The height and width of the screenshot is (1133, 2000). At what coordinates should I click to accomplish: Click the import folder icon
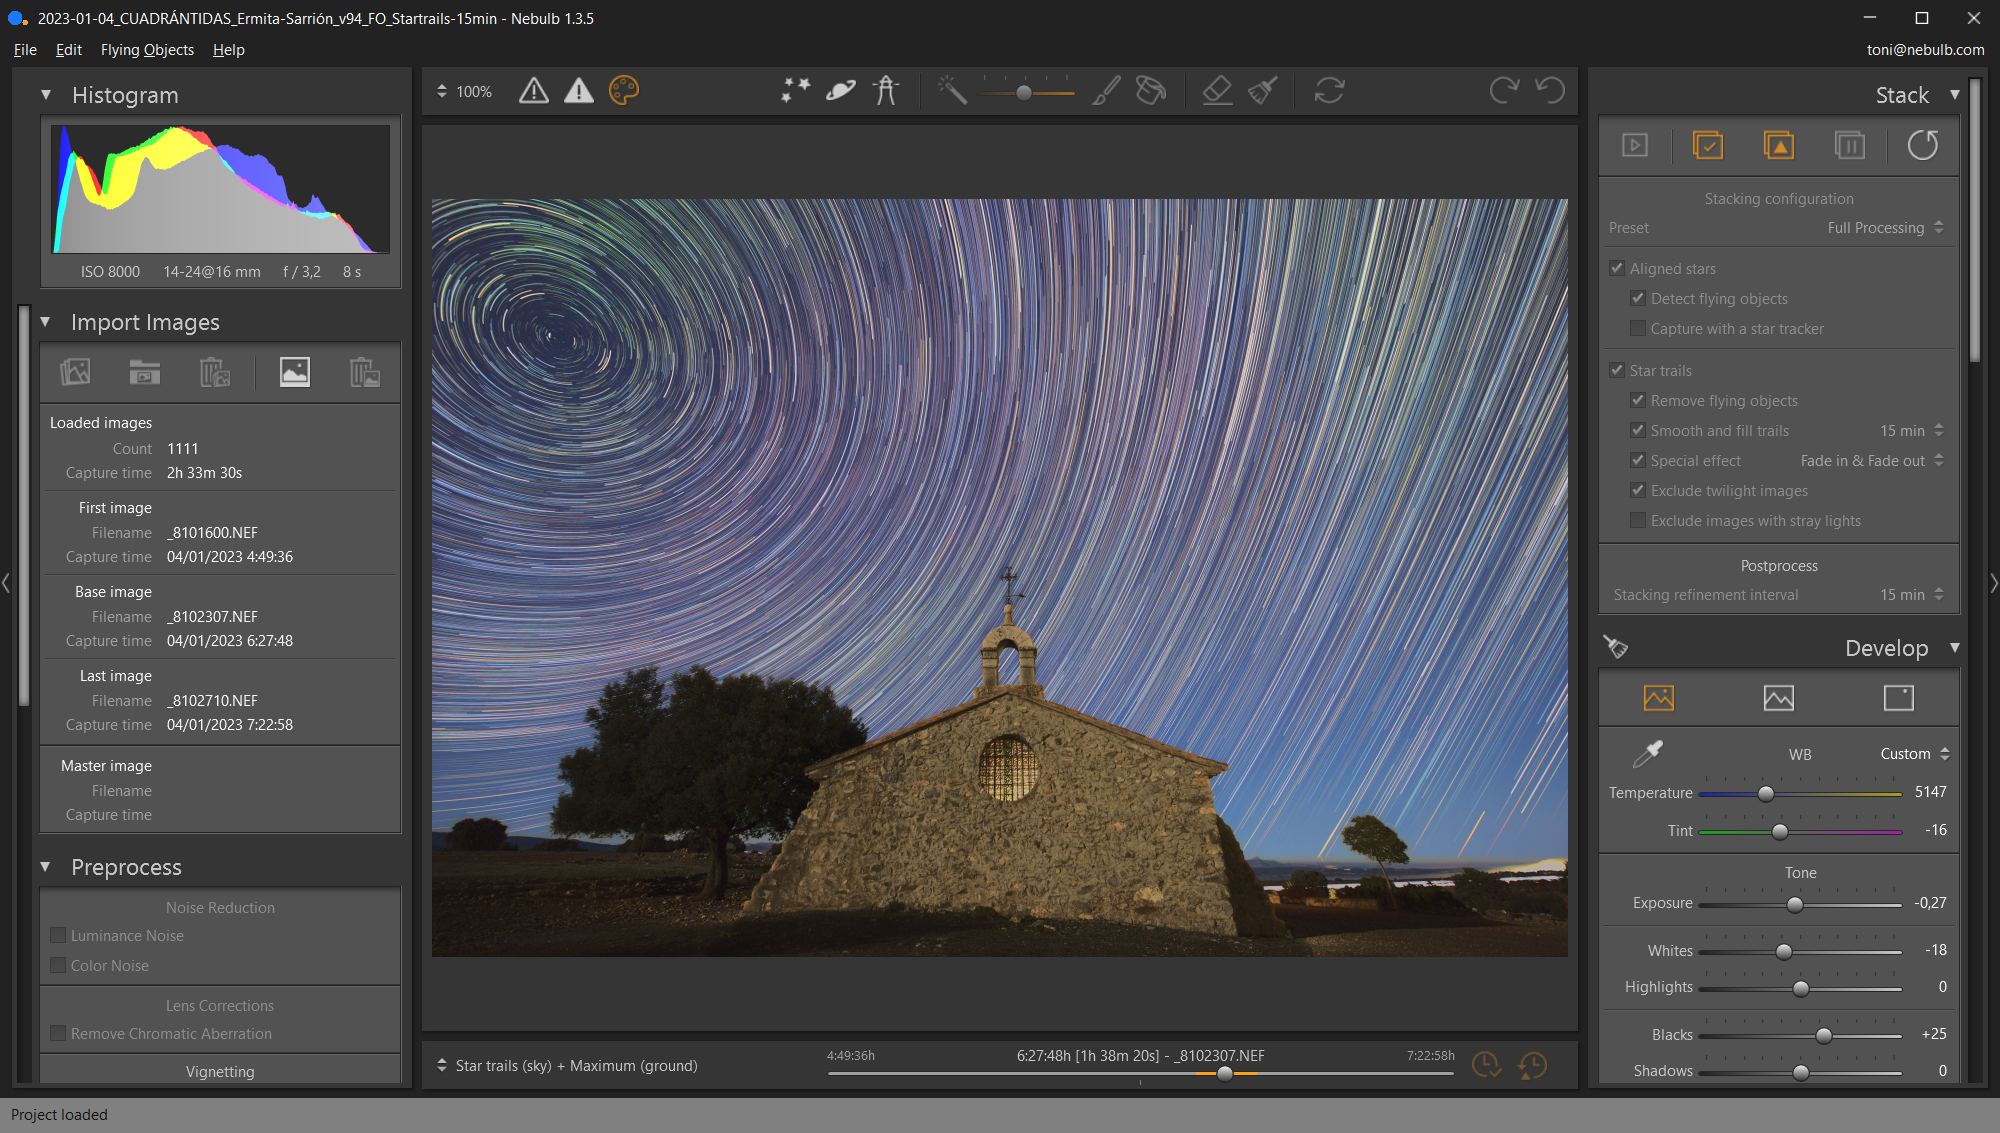(145, 372)
